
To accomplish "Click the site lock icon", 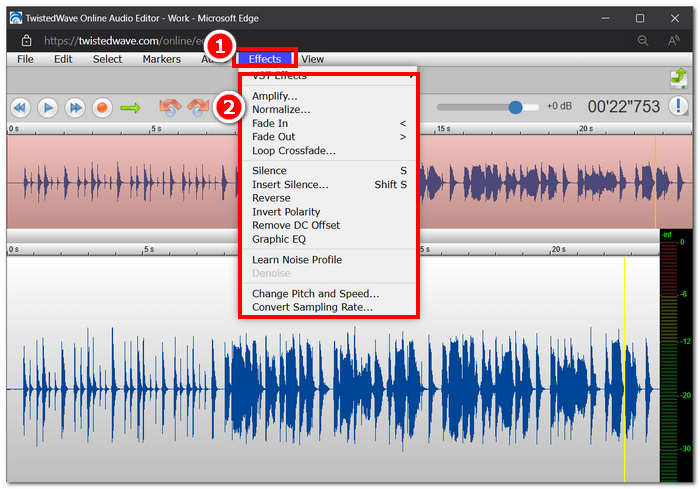I will pyautogui.click(x=26, y=41).
